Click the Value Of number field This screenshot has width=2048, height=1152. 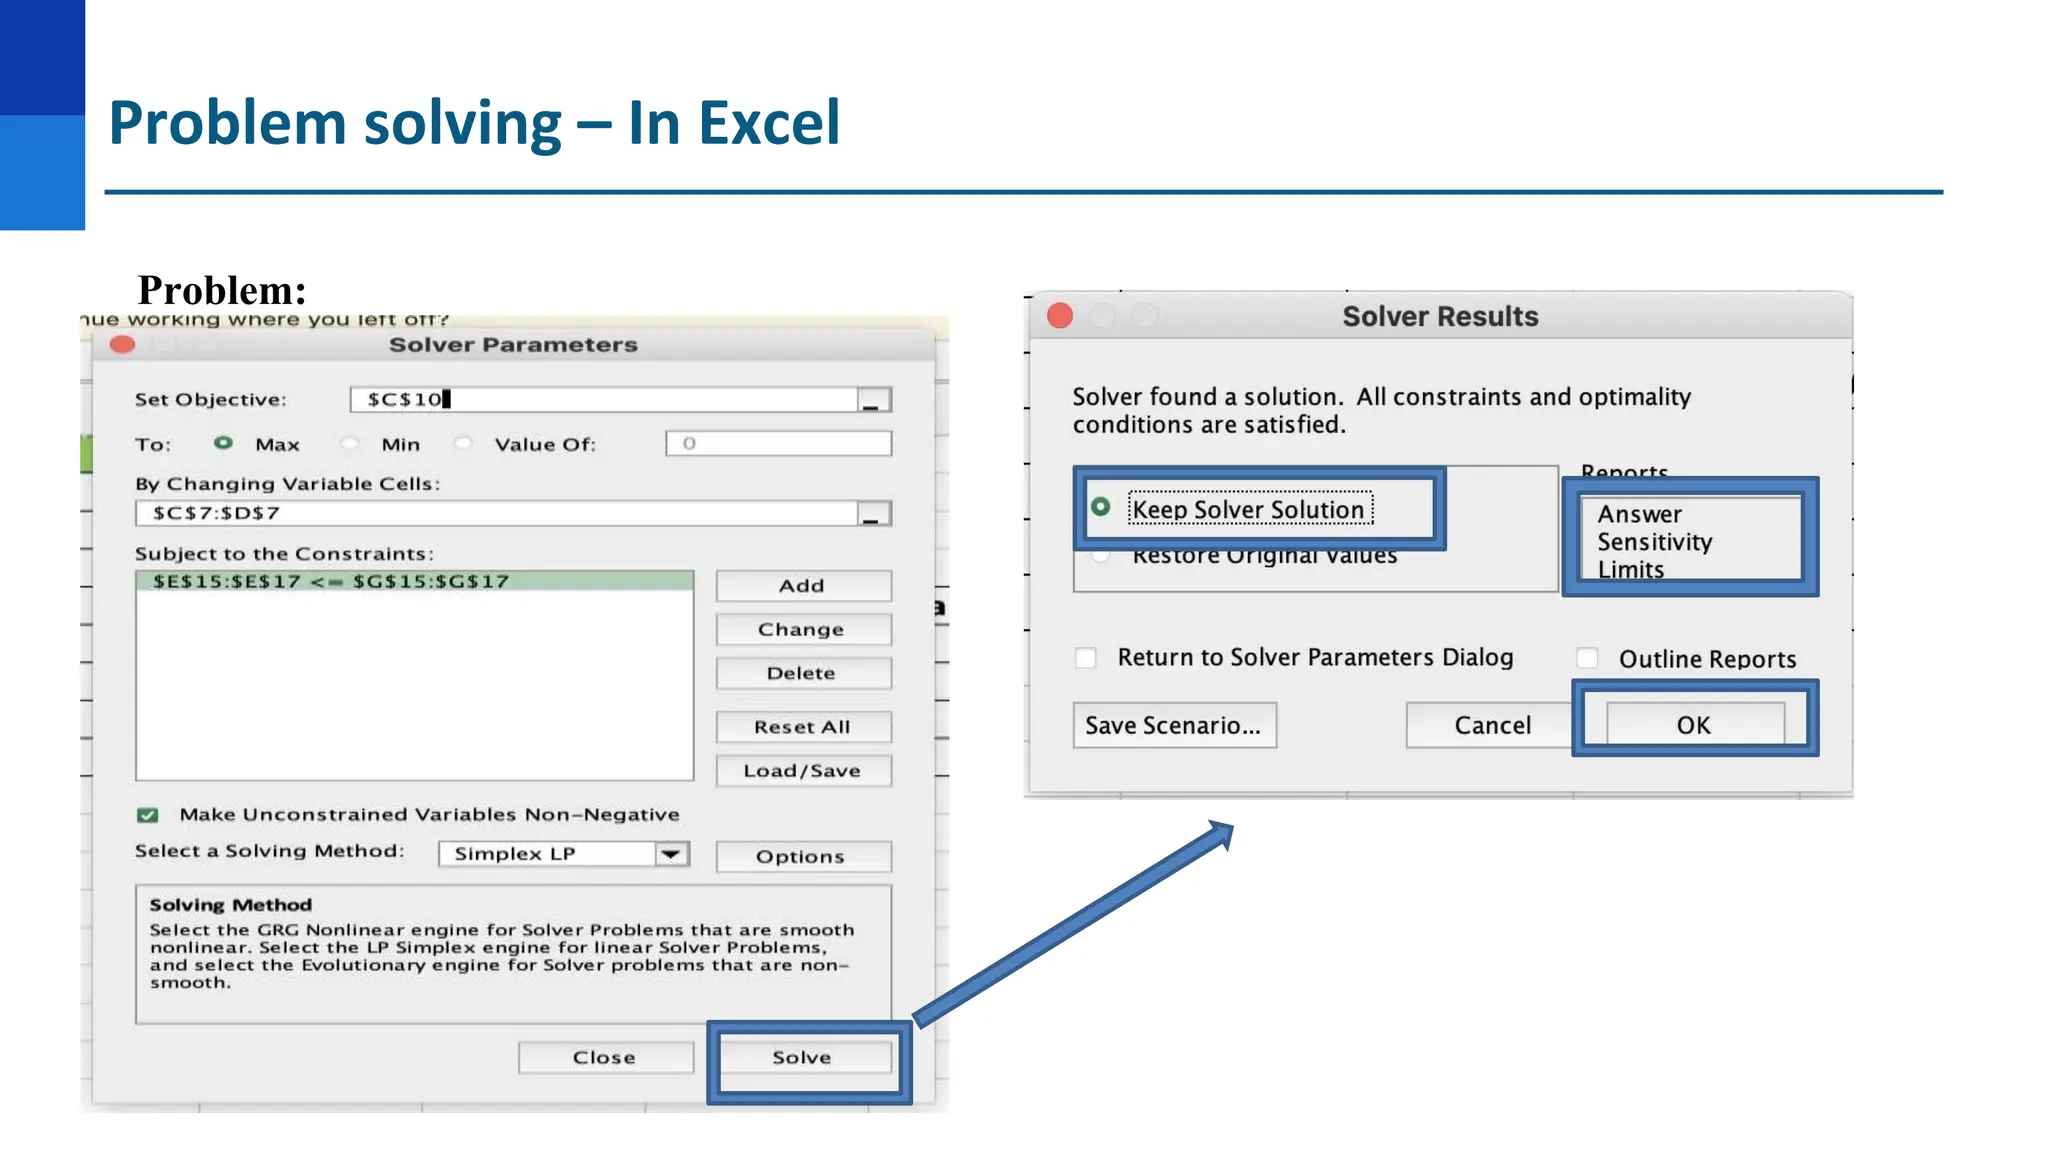click(x=779, y=444)
